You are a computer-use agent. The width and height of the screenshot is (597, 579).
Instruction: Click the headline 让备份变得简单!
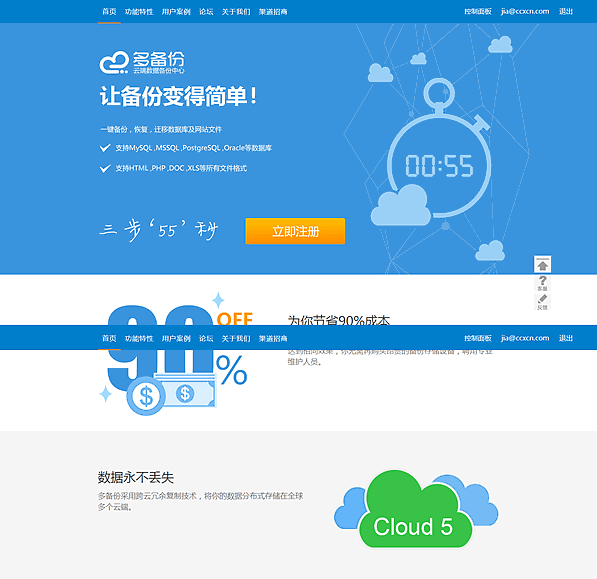pyautogui.click(x=178, y=96)
